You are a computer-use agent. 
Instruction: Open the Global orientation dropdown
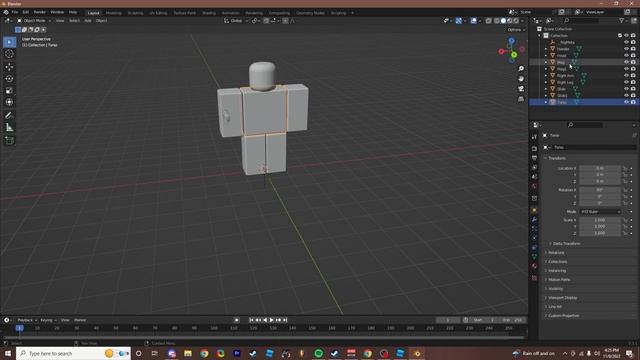pyautogui.click(x=236, y=21)
